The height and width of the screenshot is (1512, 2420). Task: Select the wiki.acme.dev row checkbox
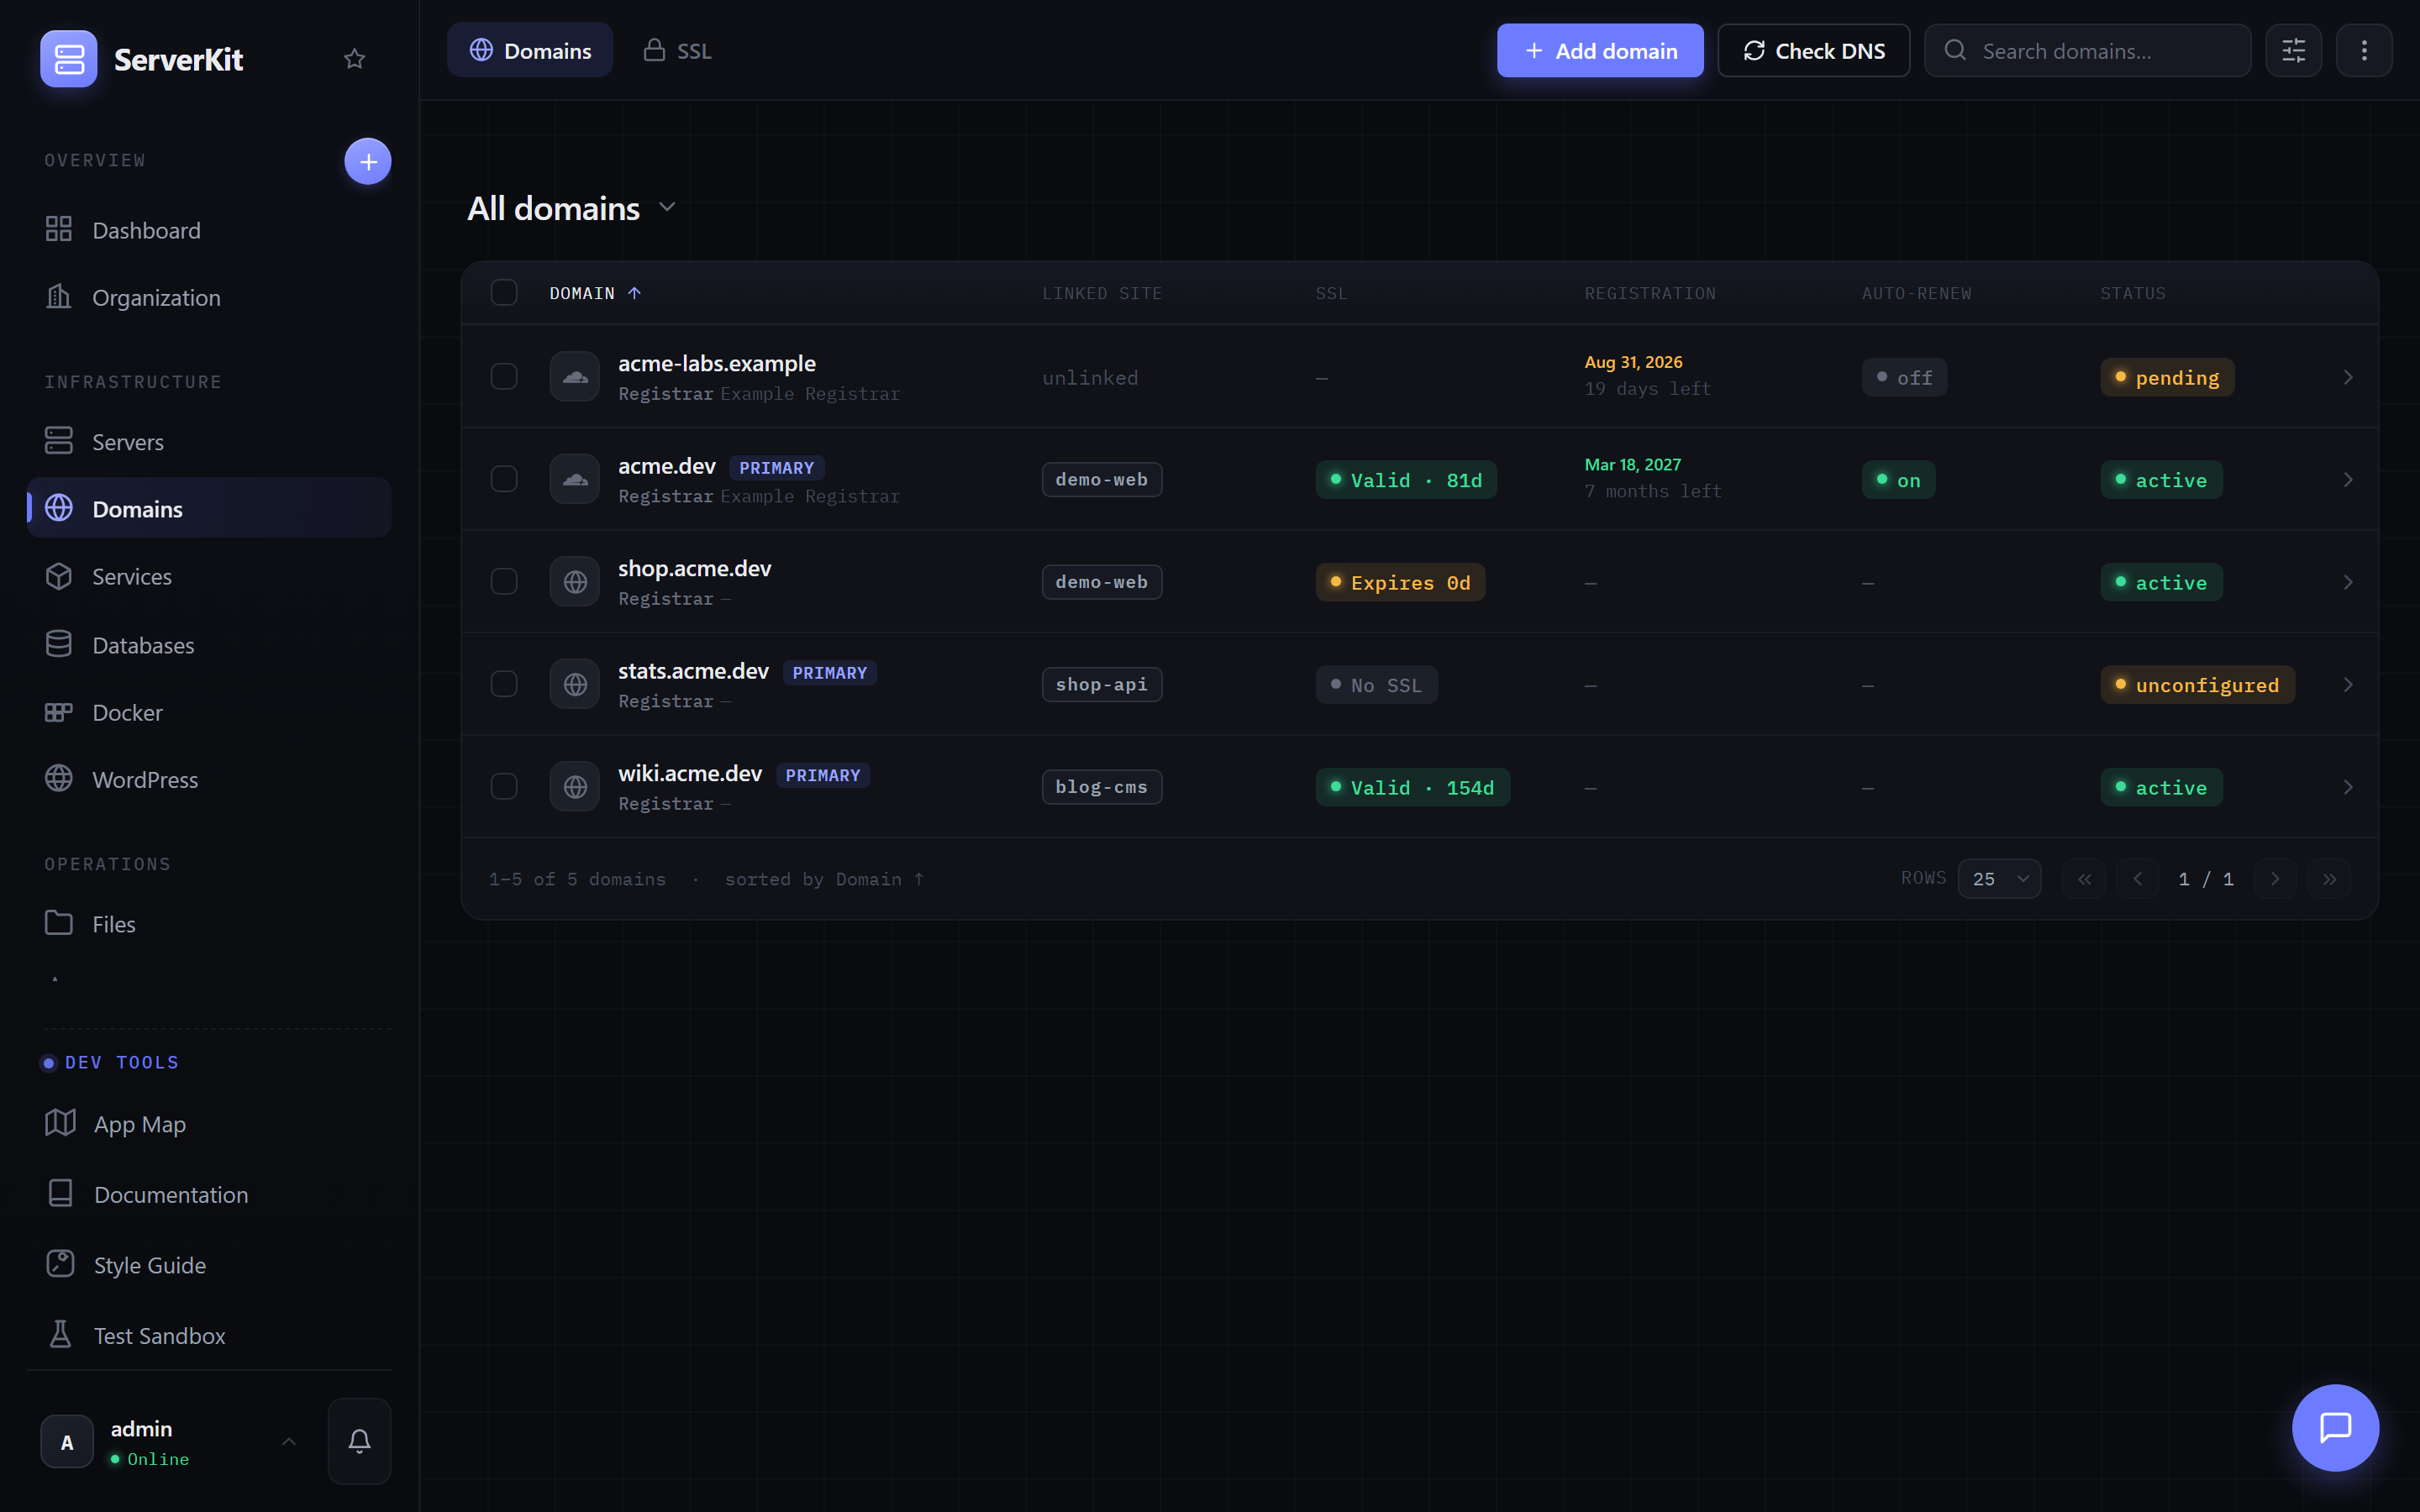[x=504, y=787]
